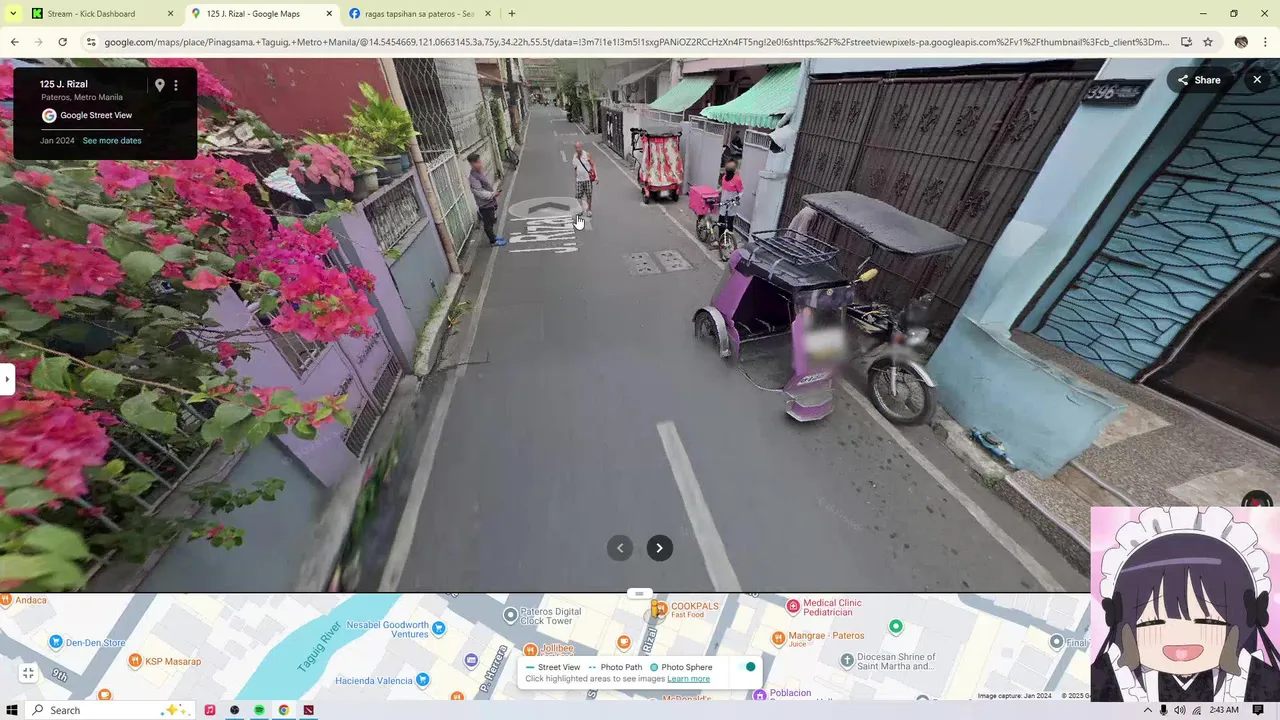Move forward along the street arrow

click(x=546, y=209)
